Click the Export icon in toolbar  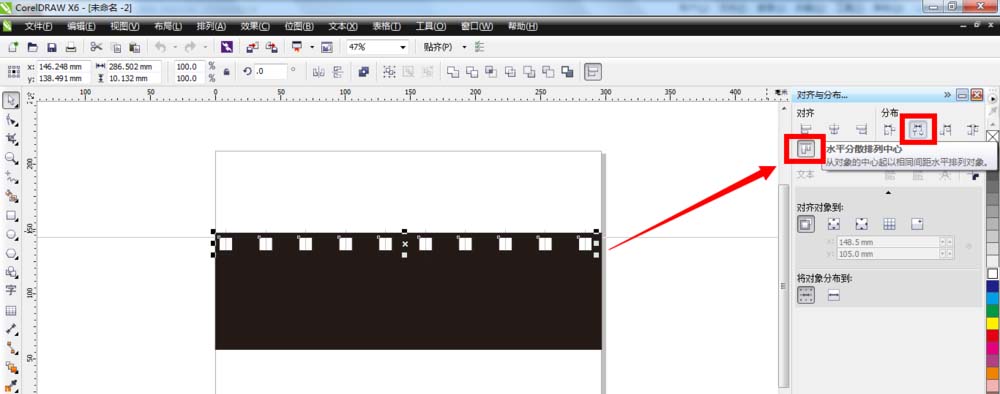pos(272,47)
